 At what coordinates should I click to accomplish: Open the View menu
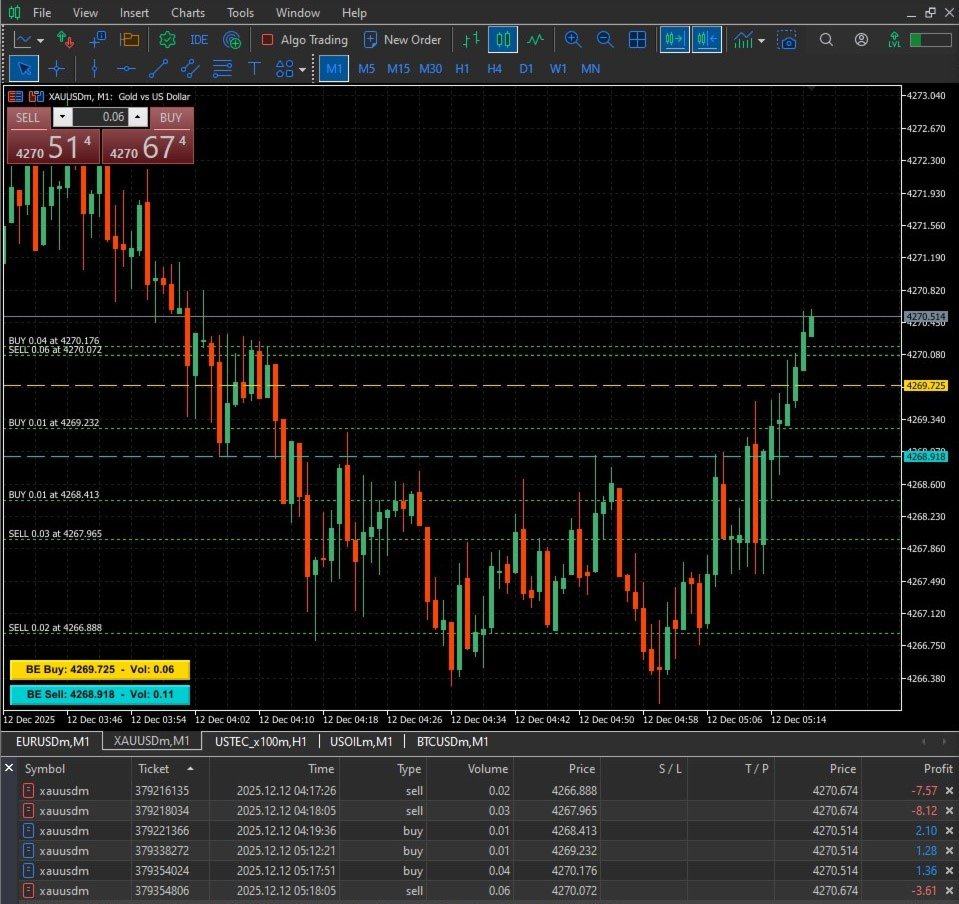click(x=85, y=12)
